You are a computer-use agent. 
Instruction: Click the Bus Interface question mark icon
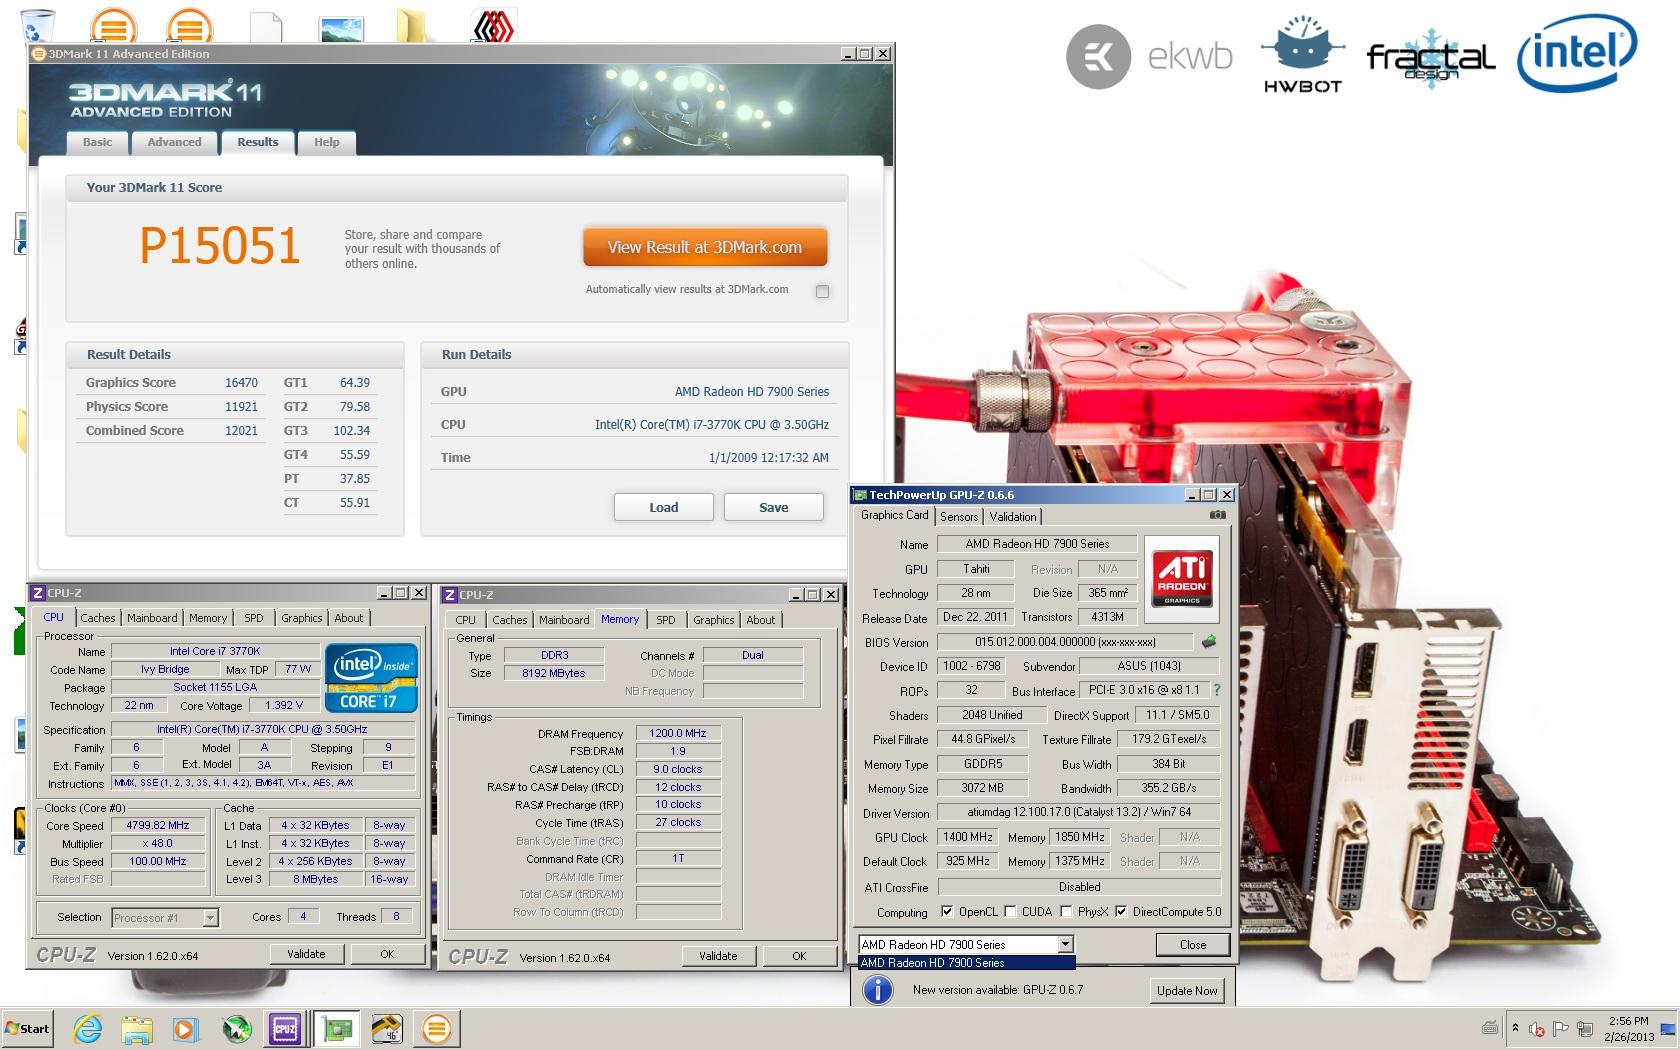click(1217, 690)
